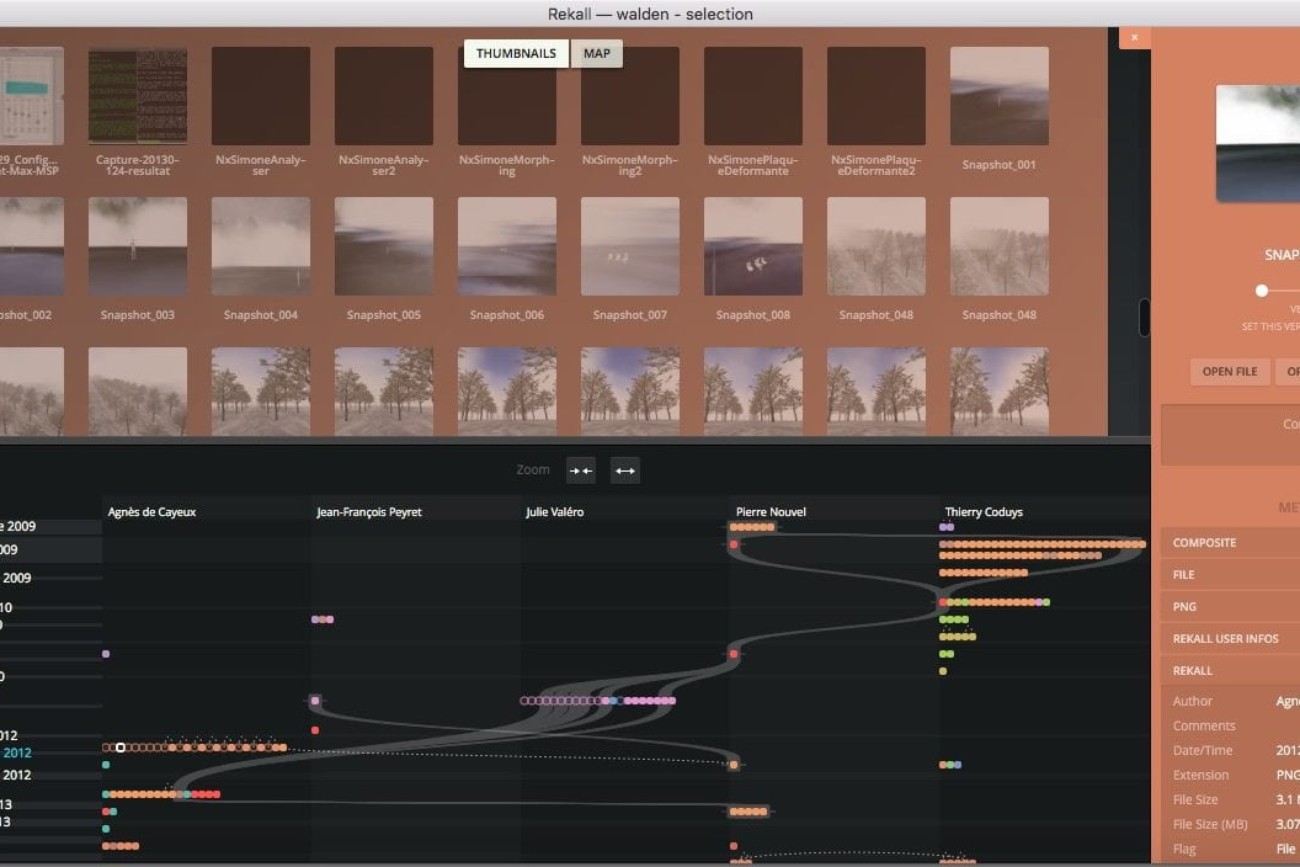
Task: Click the Thierry Coduys column header
Action: pyautogui.click(x=983, y=512)
